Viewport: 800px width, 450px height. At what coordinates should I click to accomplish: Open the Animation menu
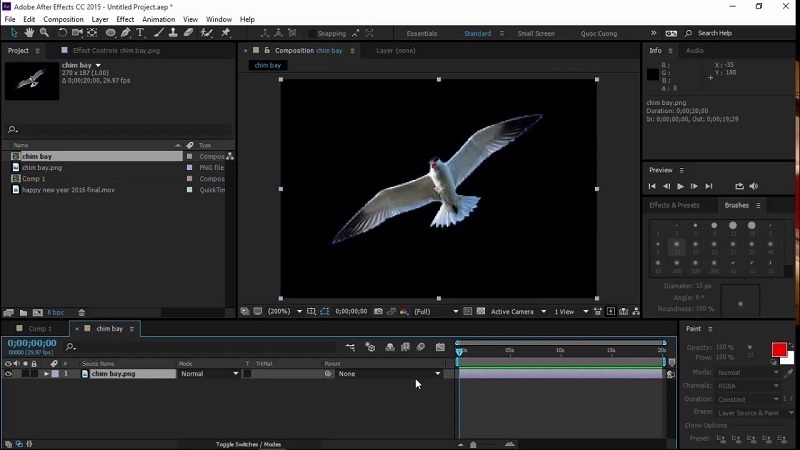[x=158, y=19]
